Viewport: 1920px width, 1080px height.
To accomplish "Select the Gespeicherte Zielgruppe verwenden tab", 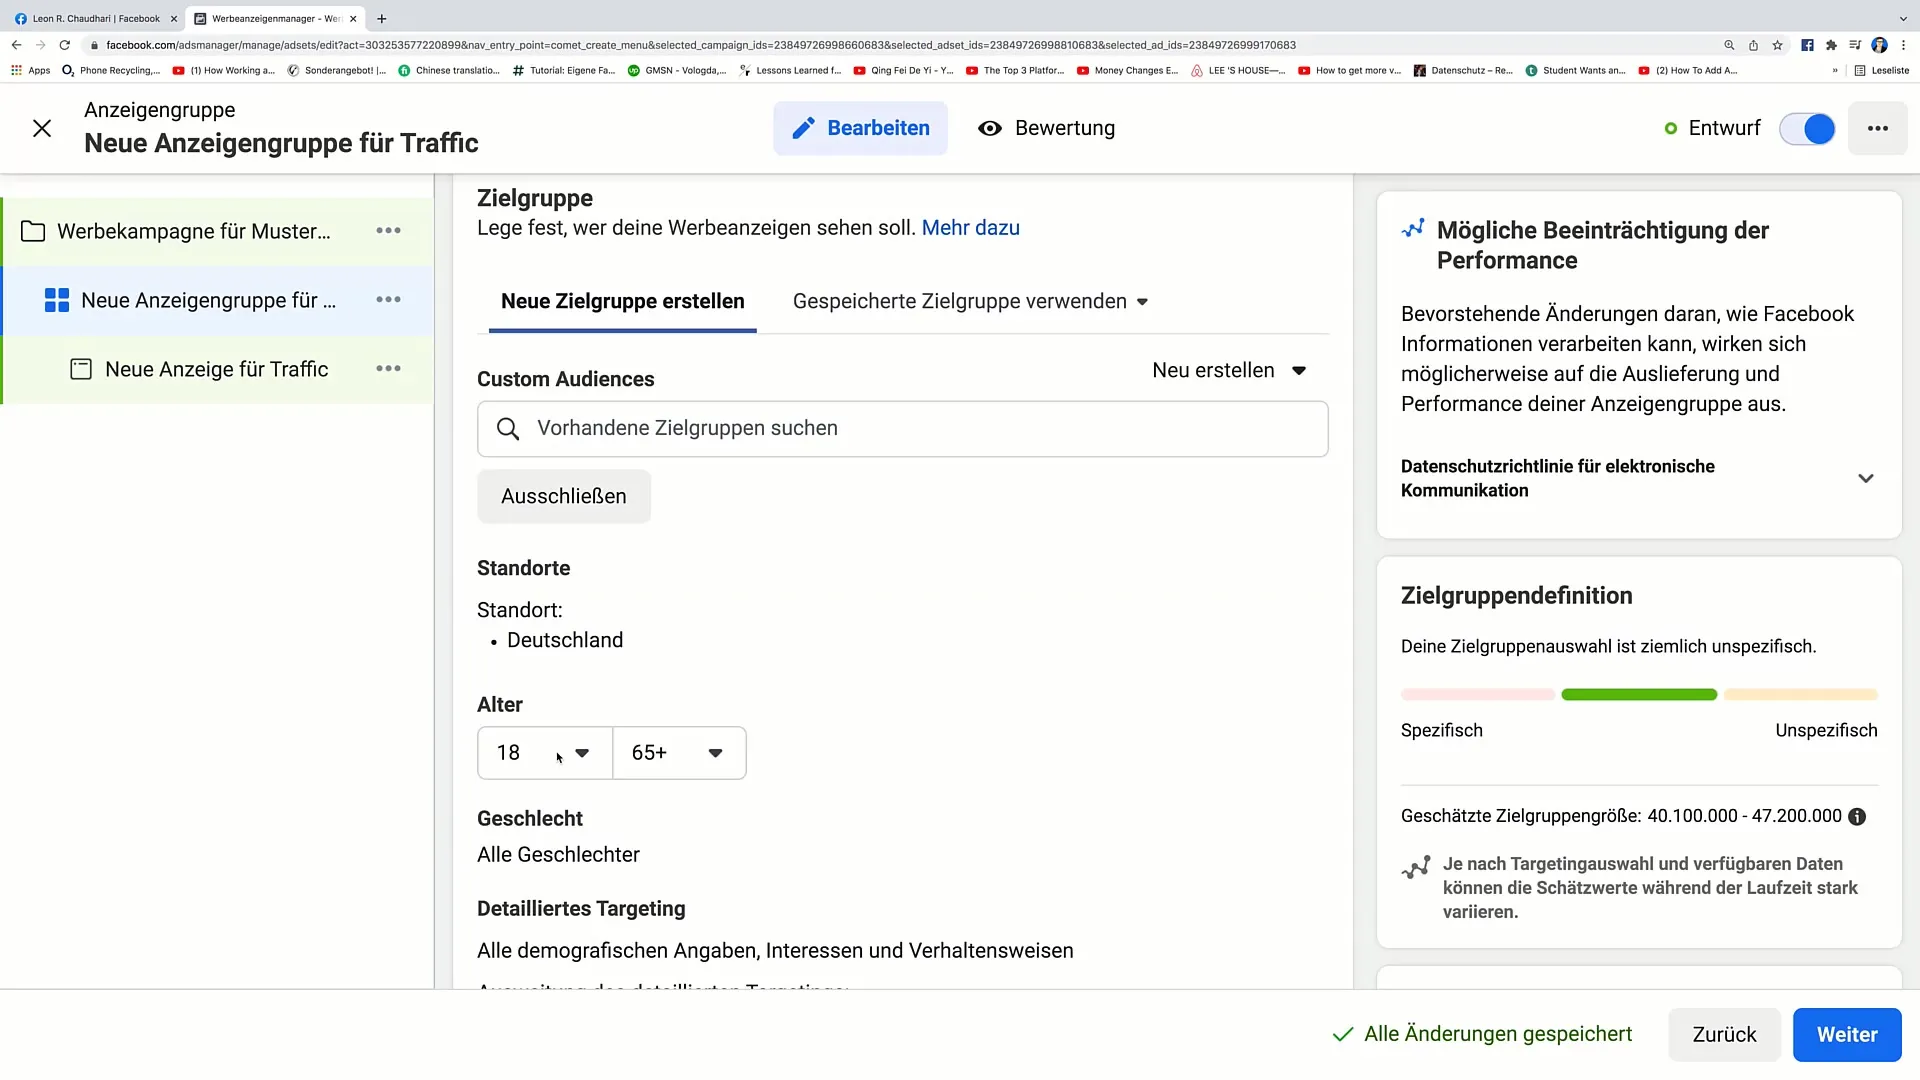I will [969, 301].
